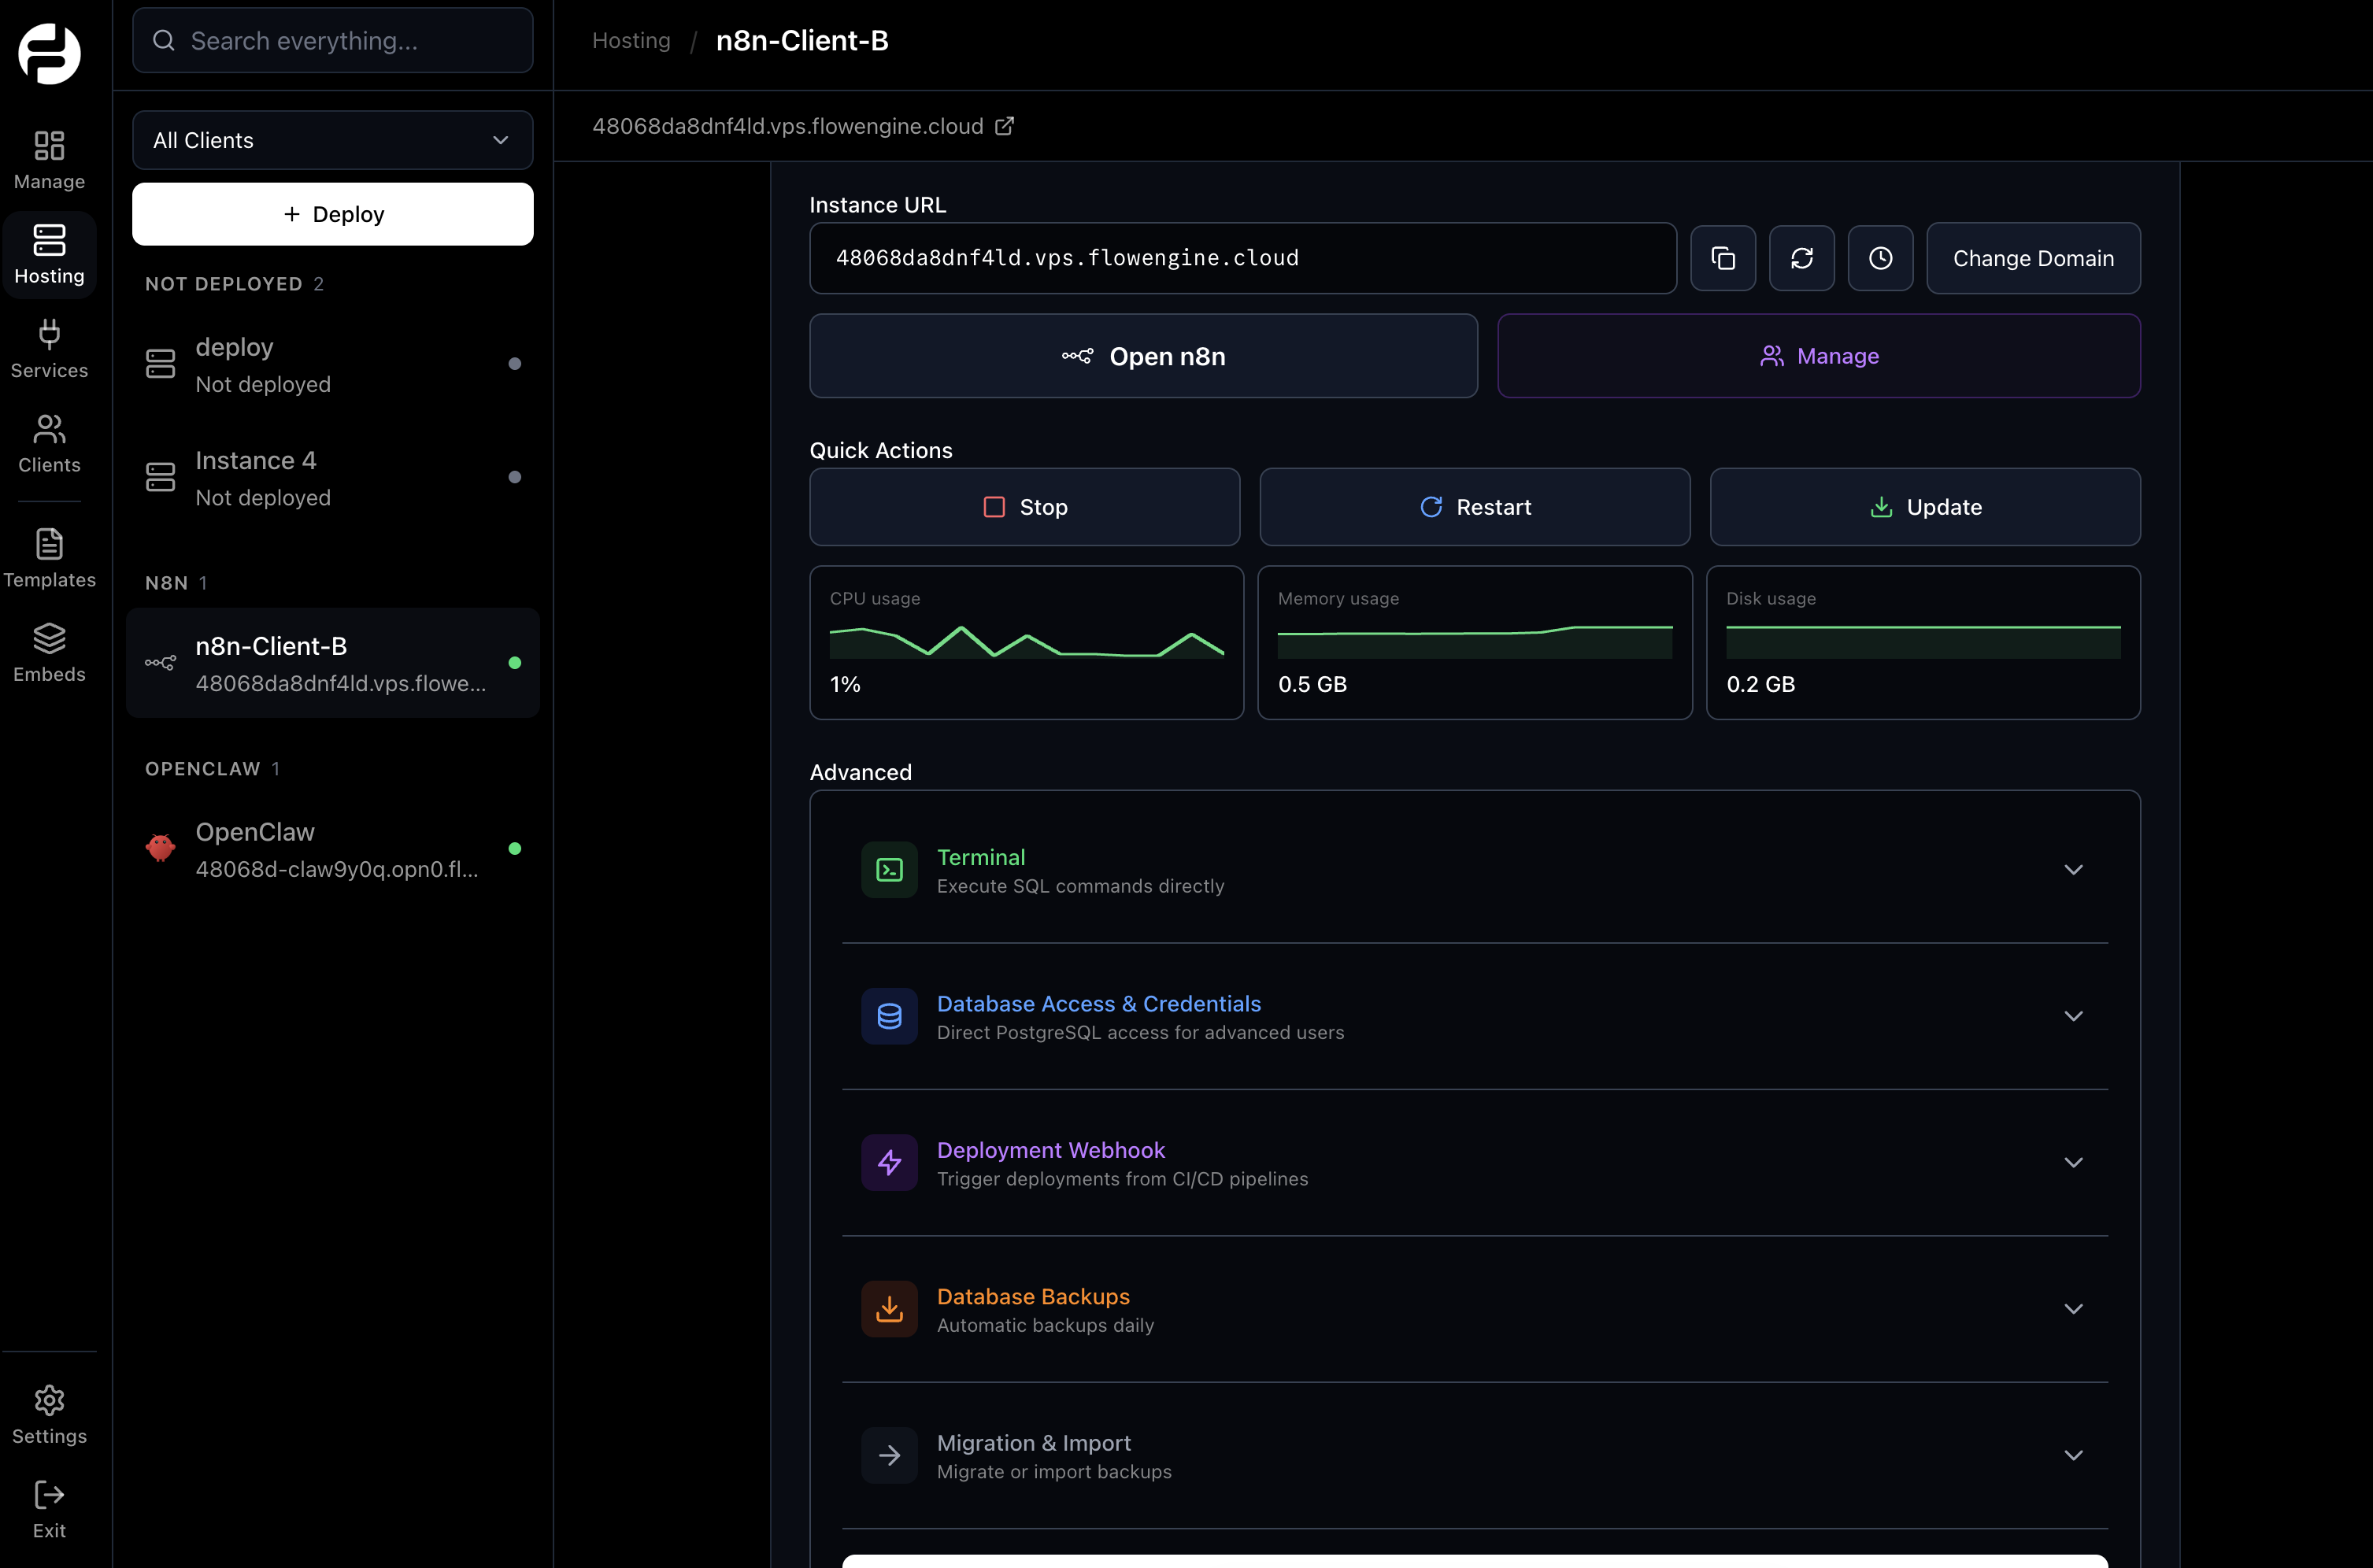Expand the Database Backups section

coord(2072,1308)
